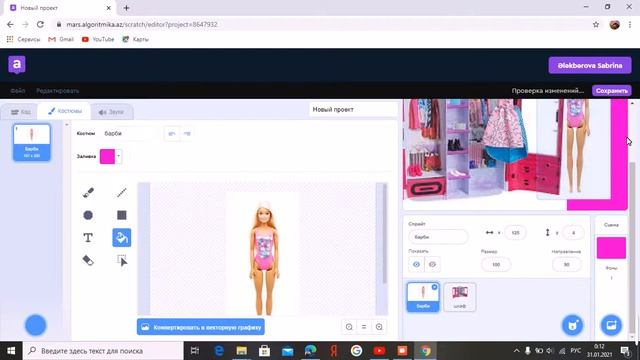The height and width of the screenshot is (360, 640).
Task: Select the Шкаф sprite thumbnail
Action: point(460,297)
